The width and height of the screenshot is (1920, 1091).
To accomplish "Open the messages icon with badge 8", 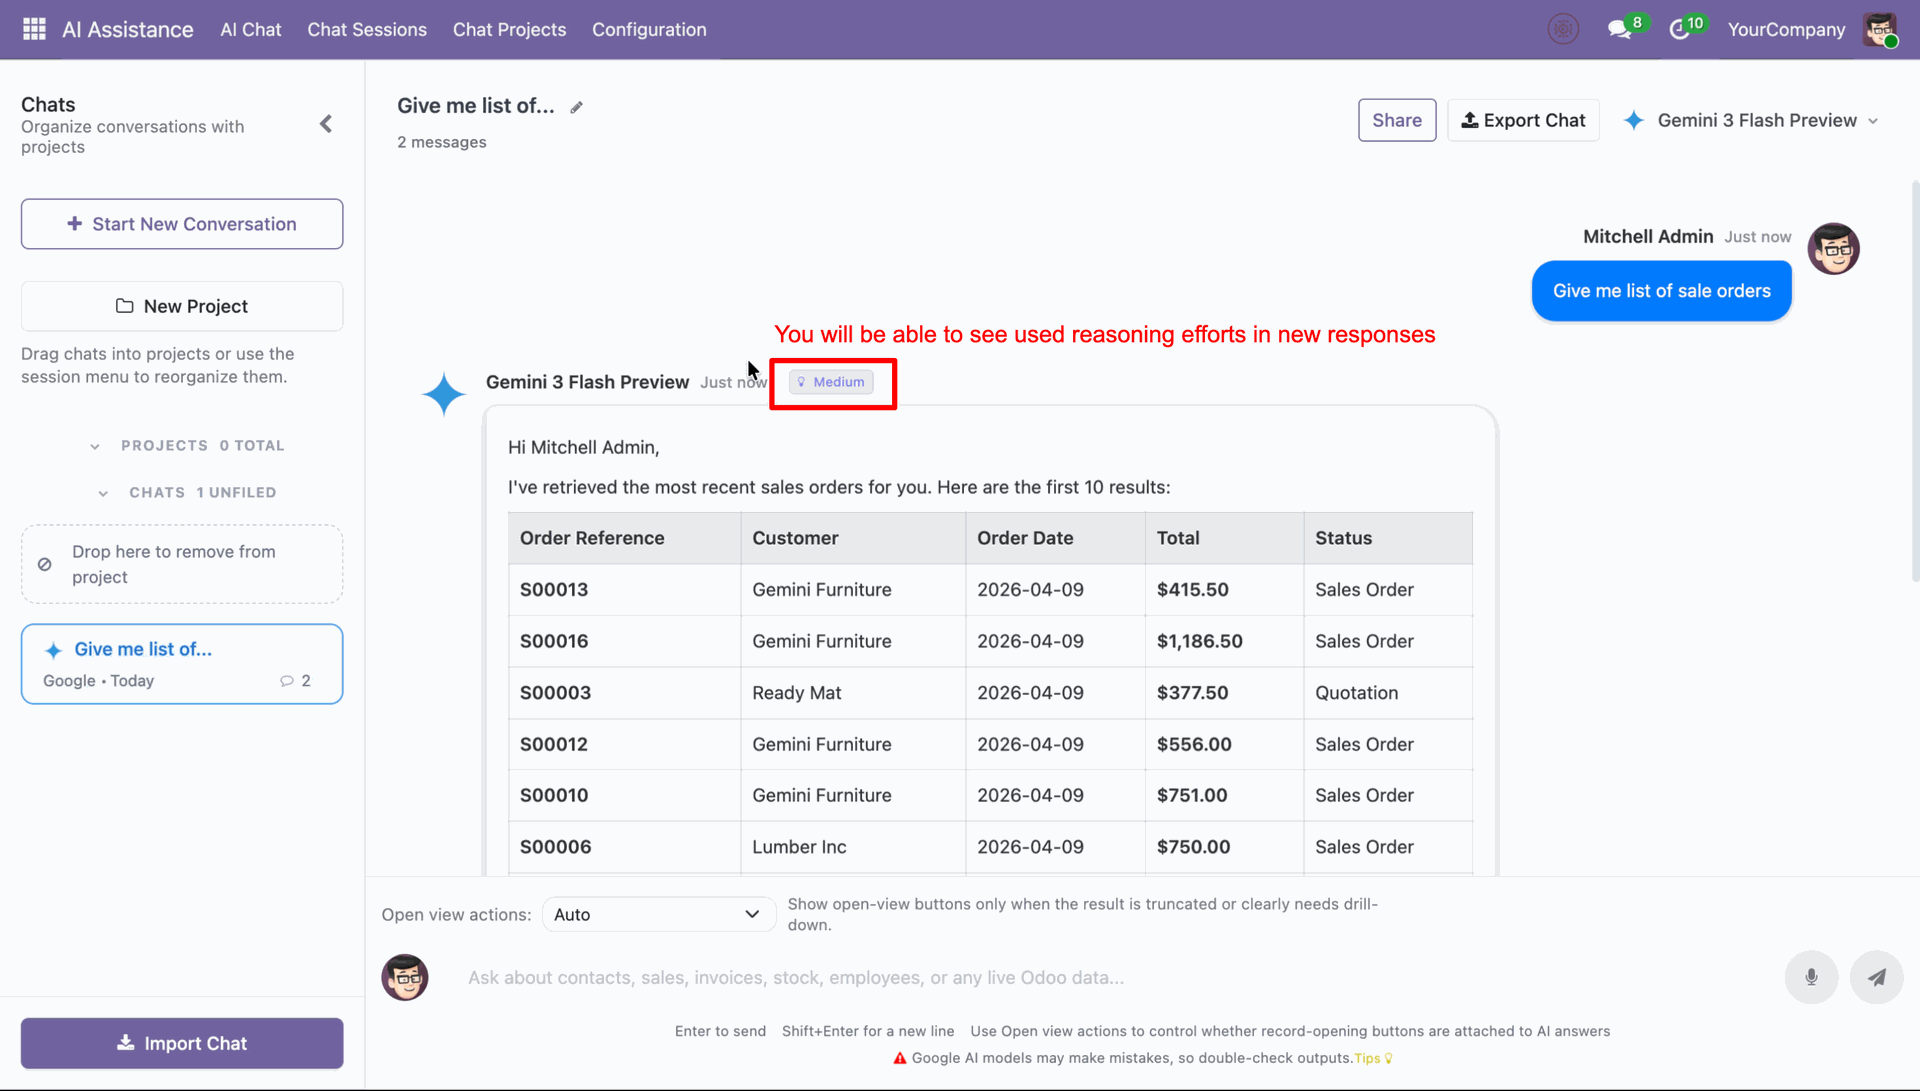I will [x=1619, y=30].
